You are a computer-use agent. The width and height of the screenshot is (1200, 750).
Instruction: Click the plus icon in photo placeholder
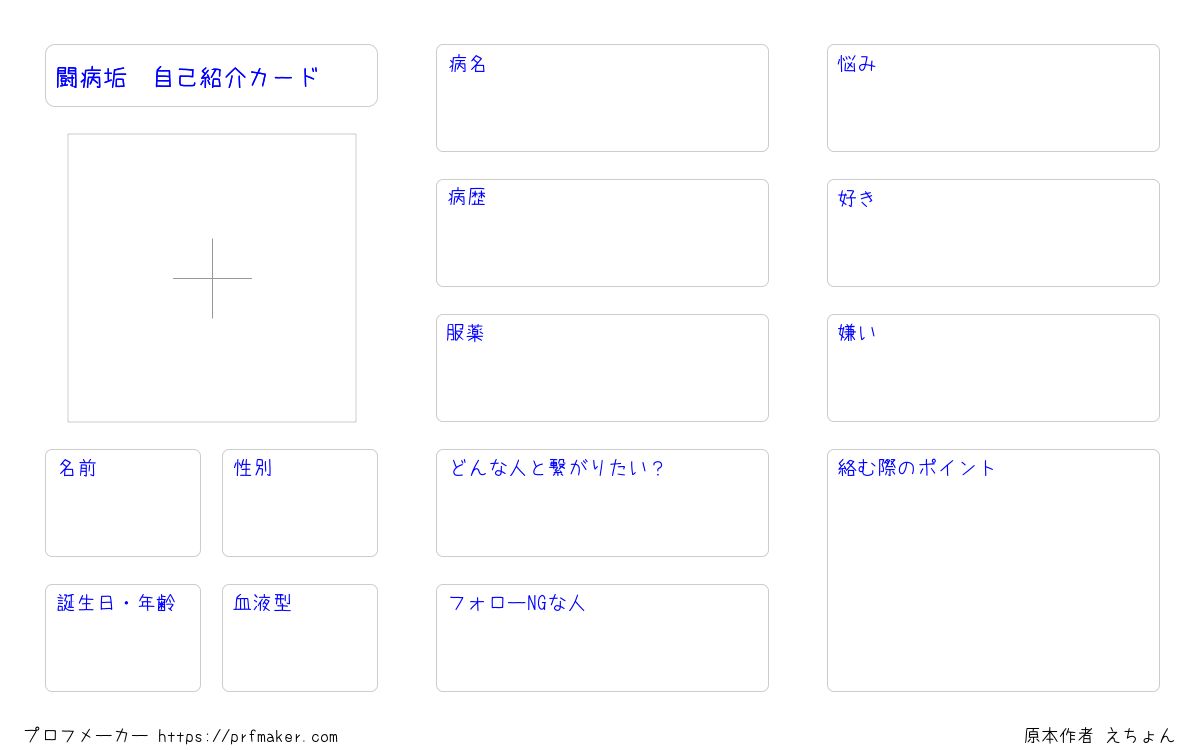coord(212,278)
